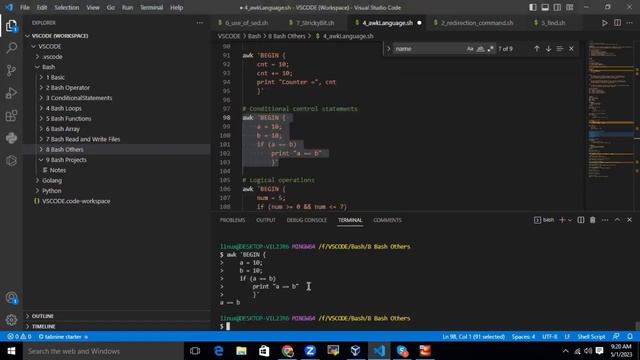Open the terminal launch profile dropdown
The width and height of the screenshot is (640, 360).
pyautogui.click(x=570, y=220)
